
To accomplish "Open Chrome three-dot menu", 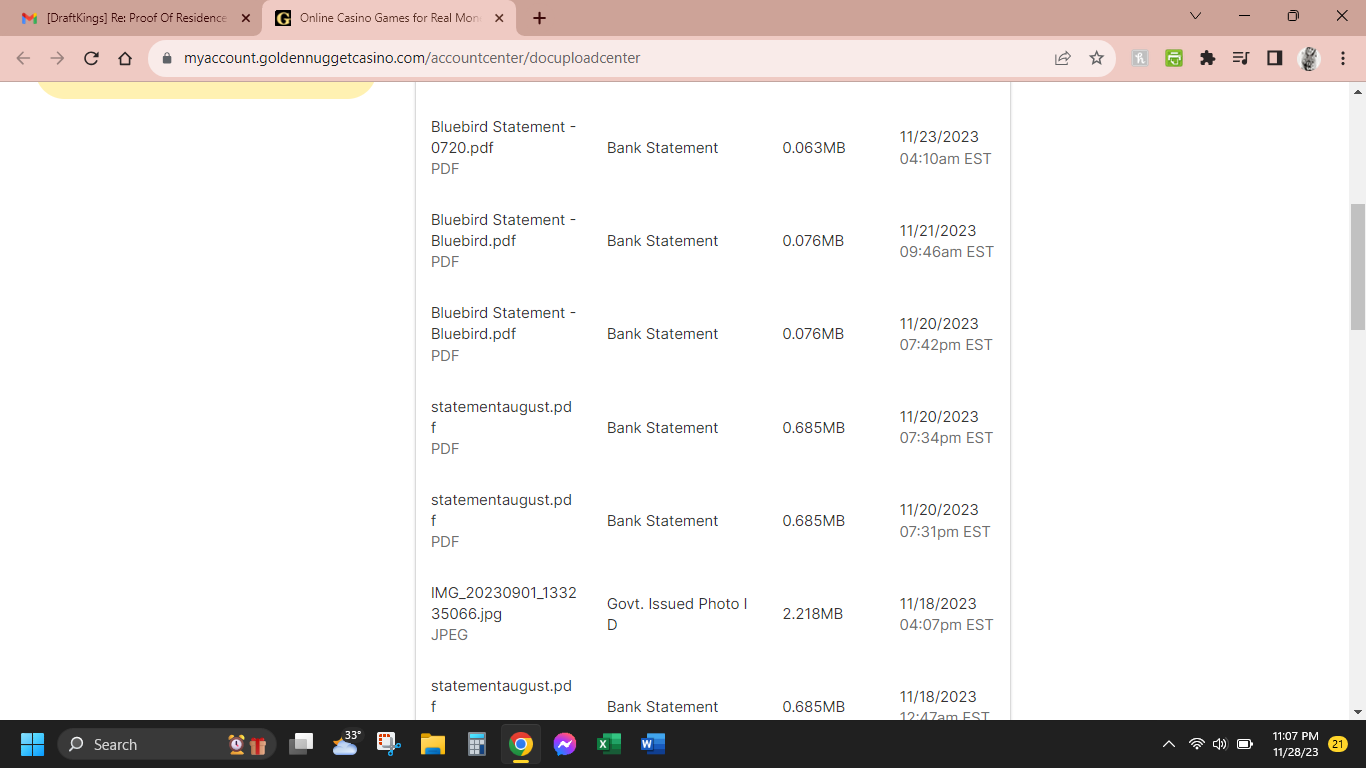I will [x=1343, y=58].
